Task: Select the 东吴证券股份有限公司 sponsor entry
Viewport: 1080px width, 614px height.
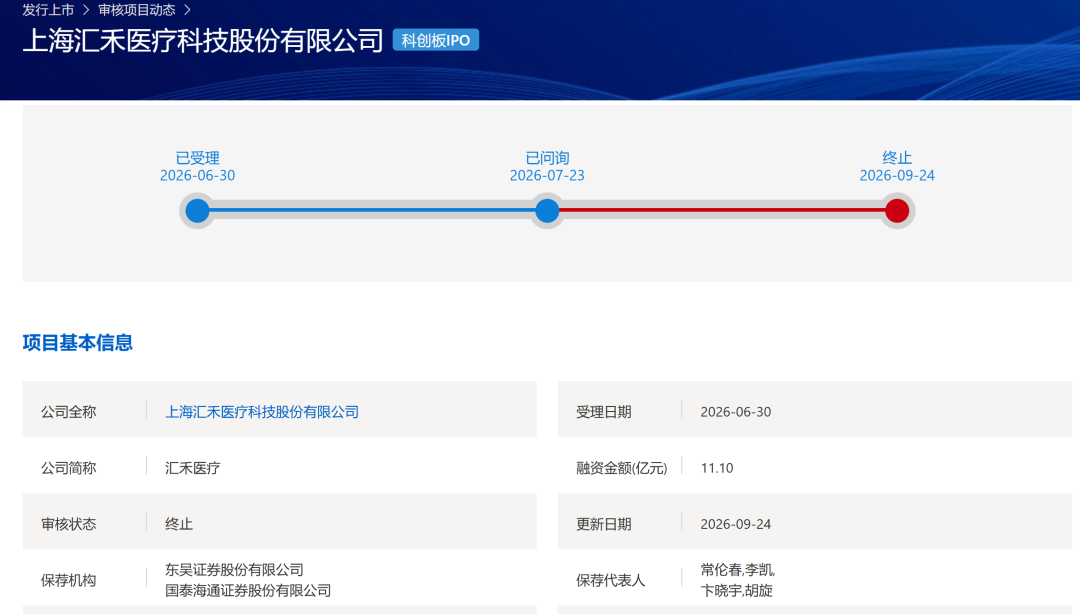Action: pos(234,570)
